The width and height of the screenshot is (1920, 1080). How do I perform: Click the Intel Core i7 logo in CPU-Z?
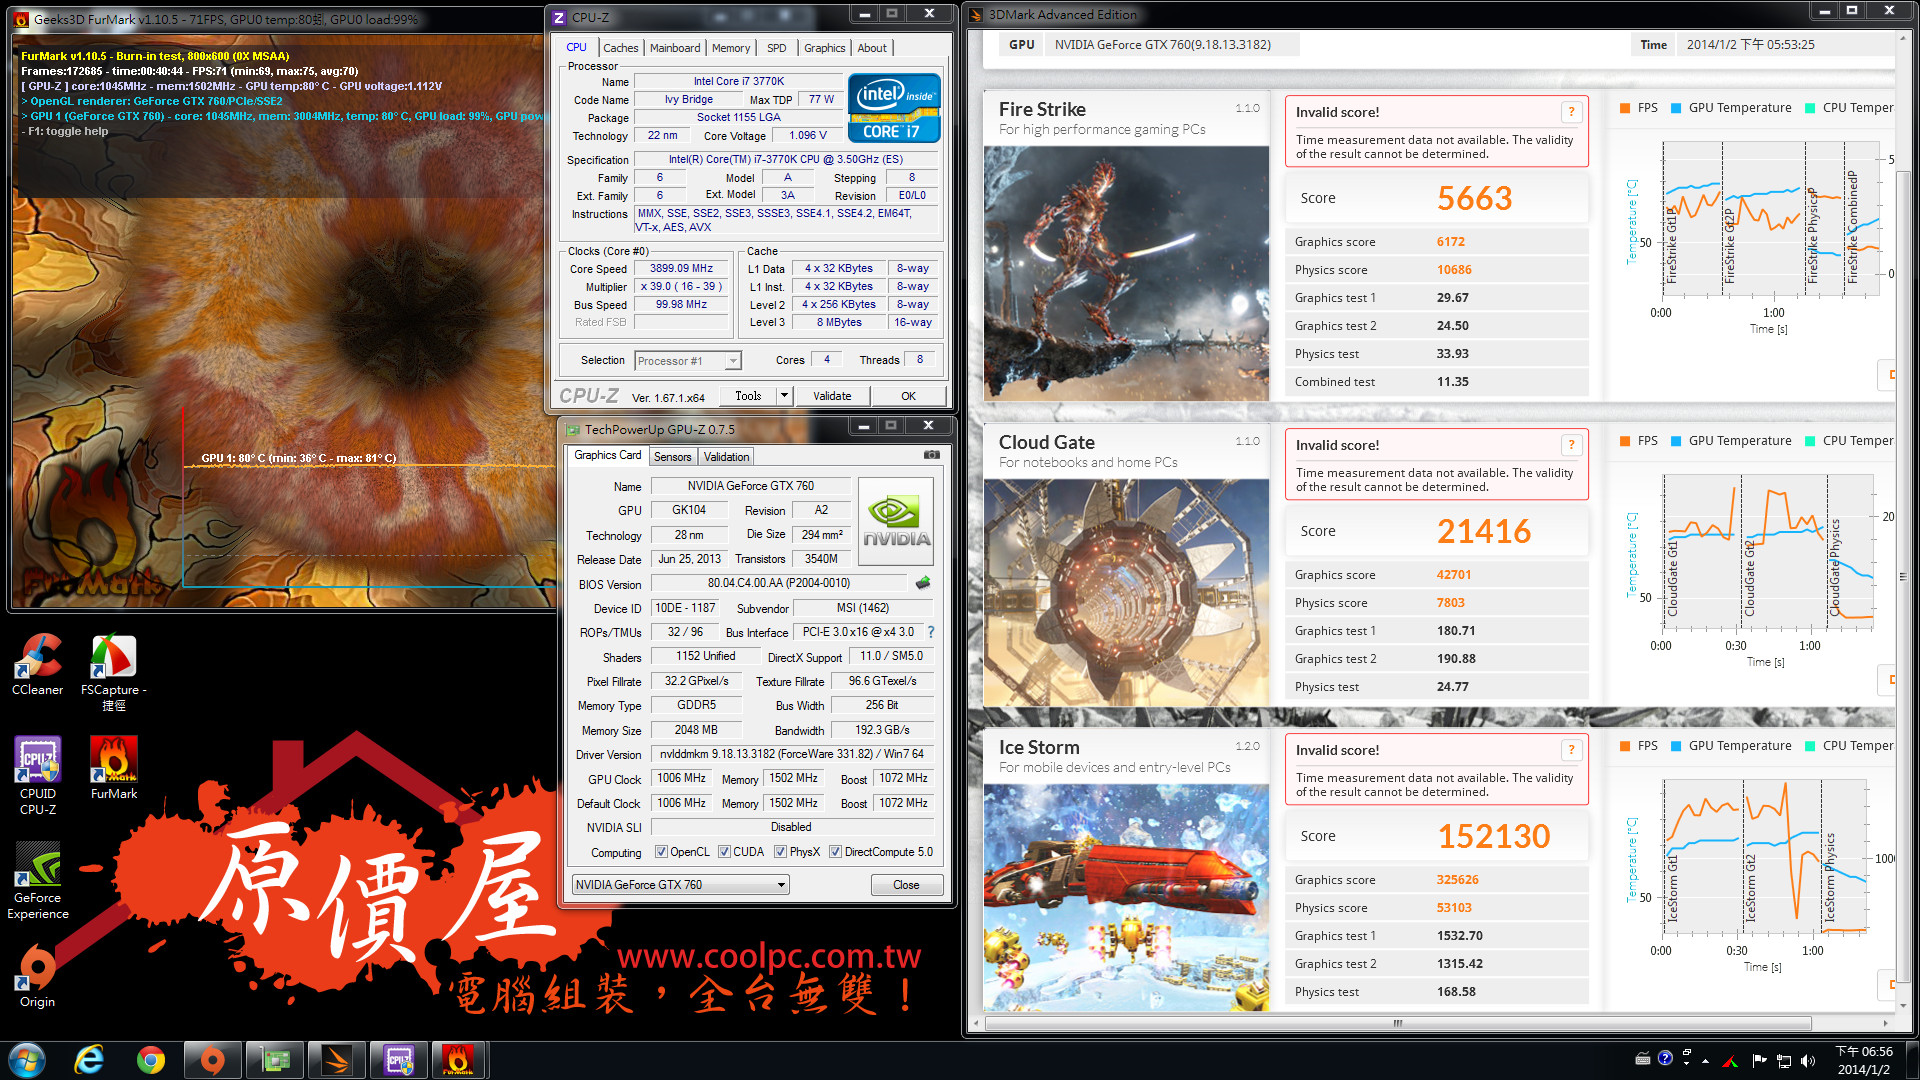tap(894, 108)
